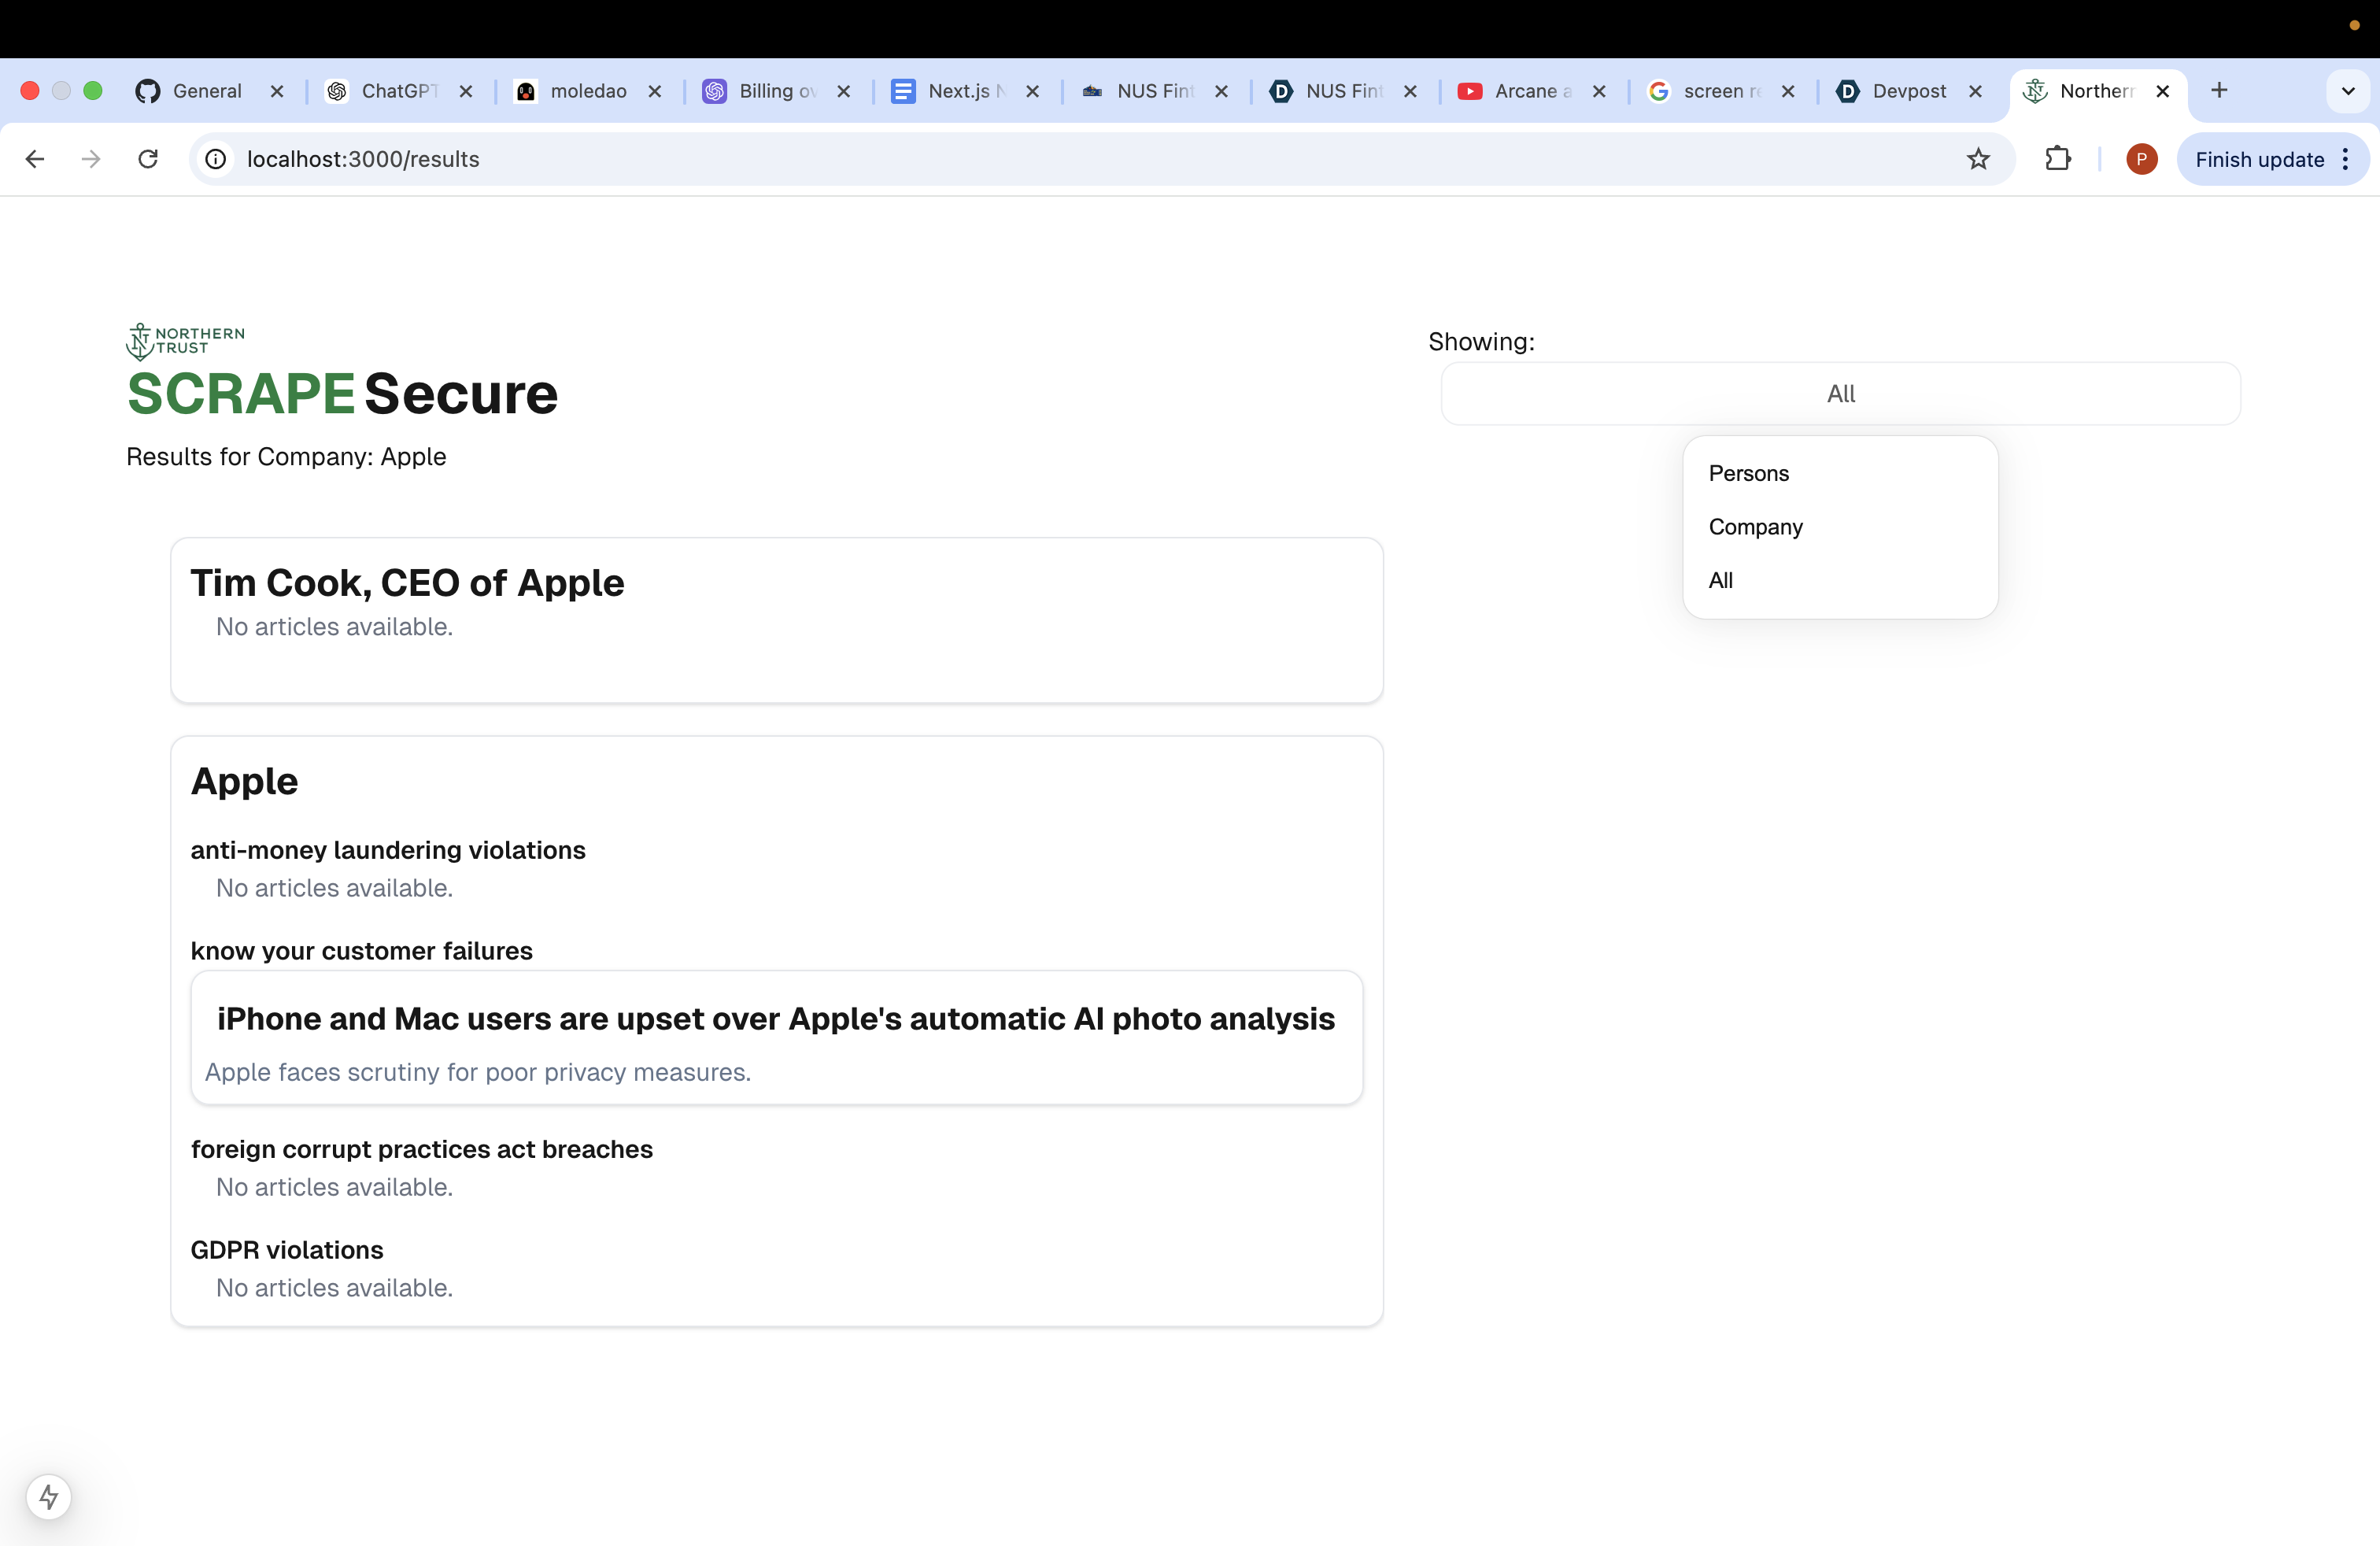2380x1546 pixels.
Task: Switch to the ChatGPT tab
Action: (x=398, y=91)
